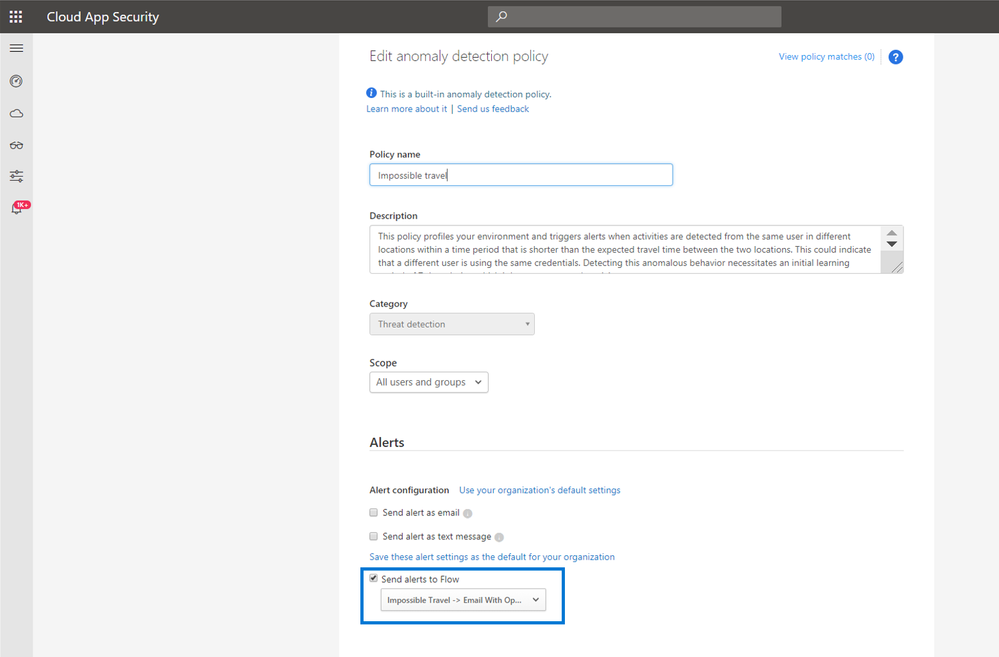Click the Policy name input field
999x657 pixels.
521,175
